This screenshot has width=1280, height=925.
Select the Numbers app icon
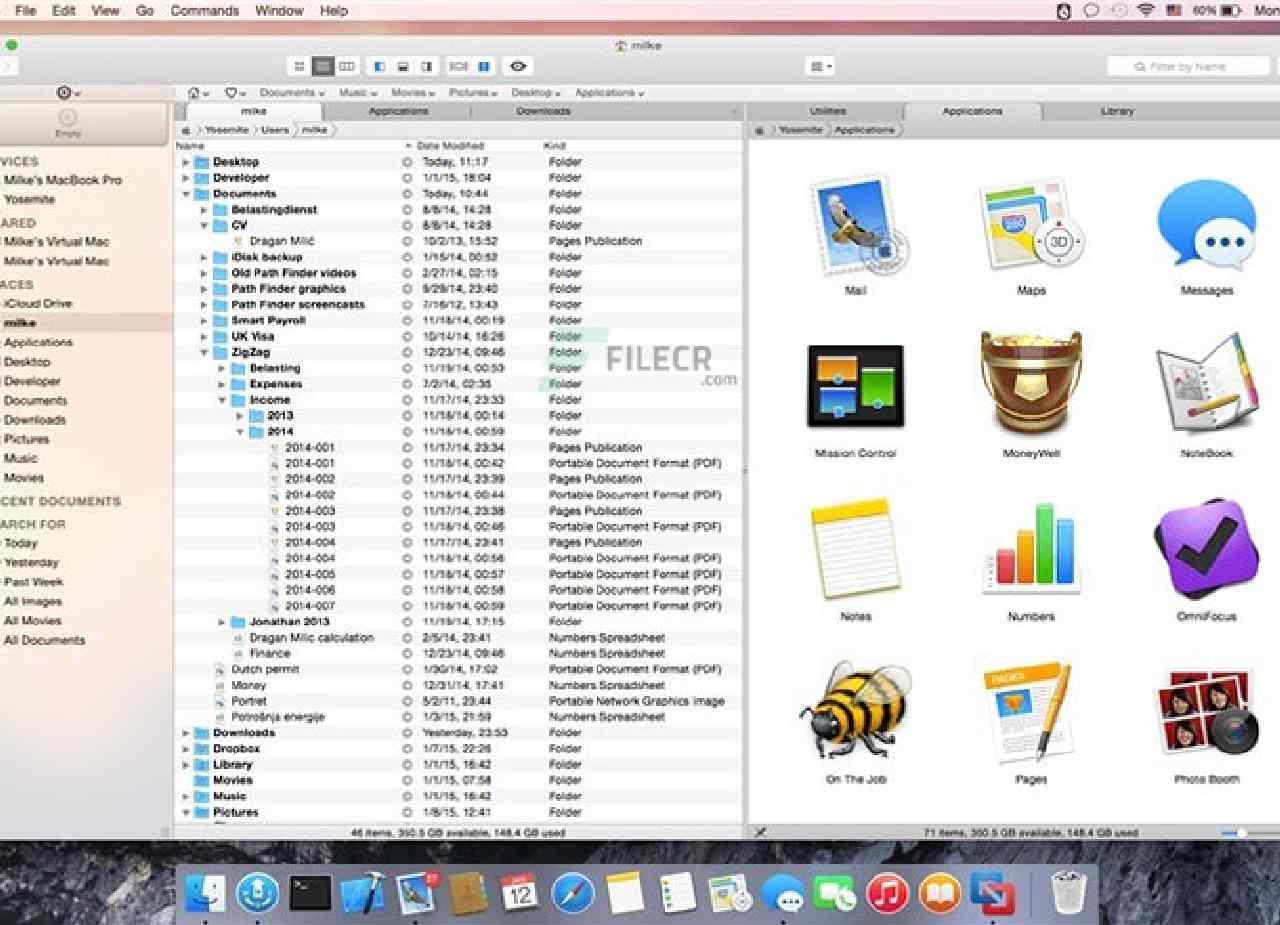tap(1031, 549)
